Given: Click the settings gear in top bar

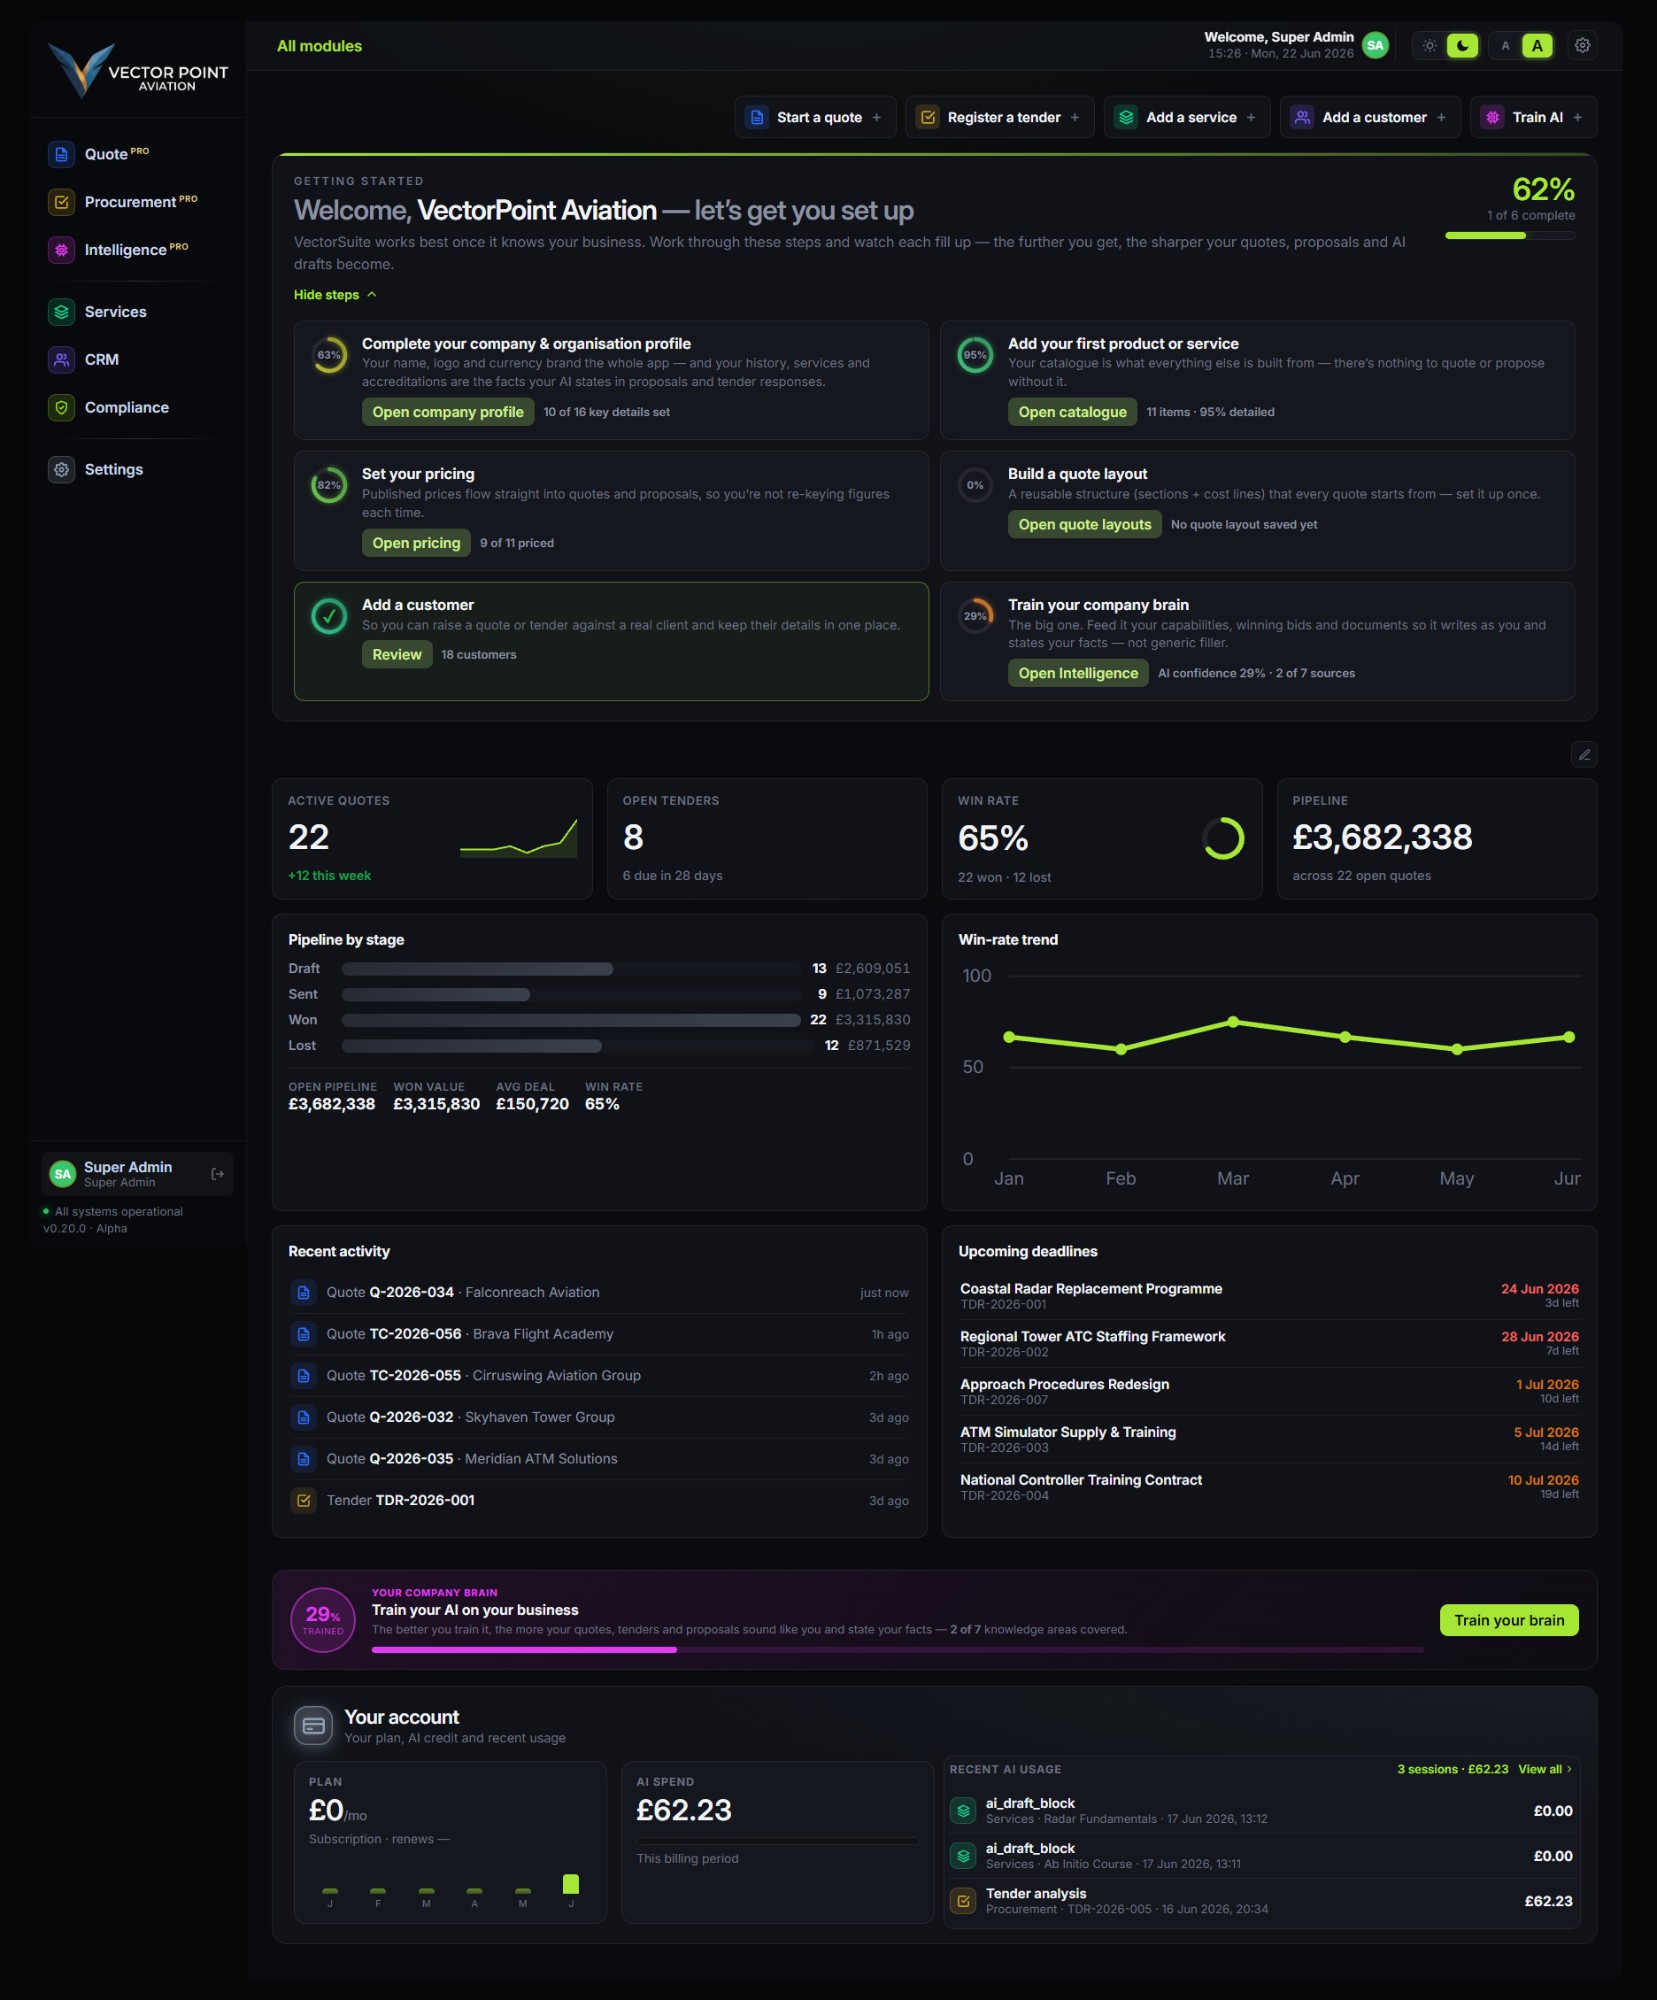Looking at the screenshot, I should pos(1582,46).
